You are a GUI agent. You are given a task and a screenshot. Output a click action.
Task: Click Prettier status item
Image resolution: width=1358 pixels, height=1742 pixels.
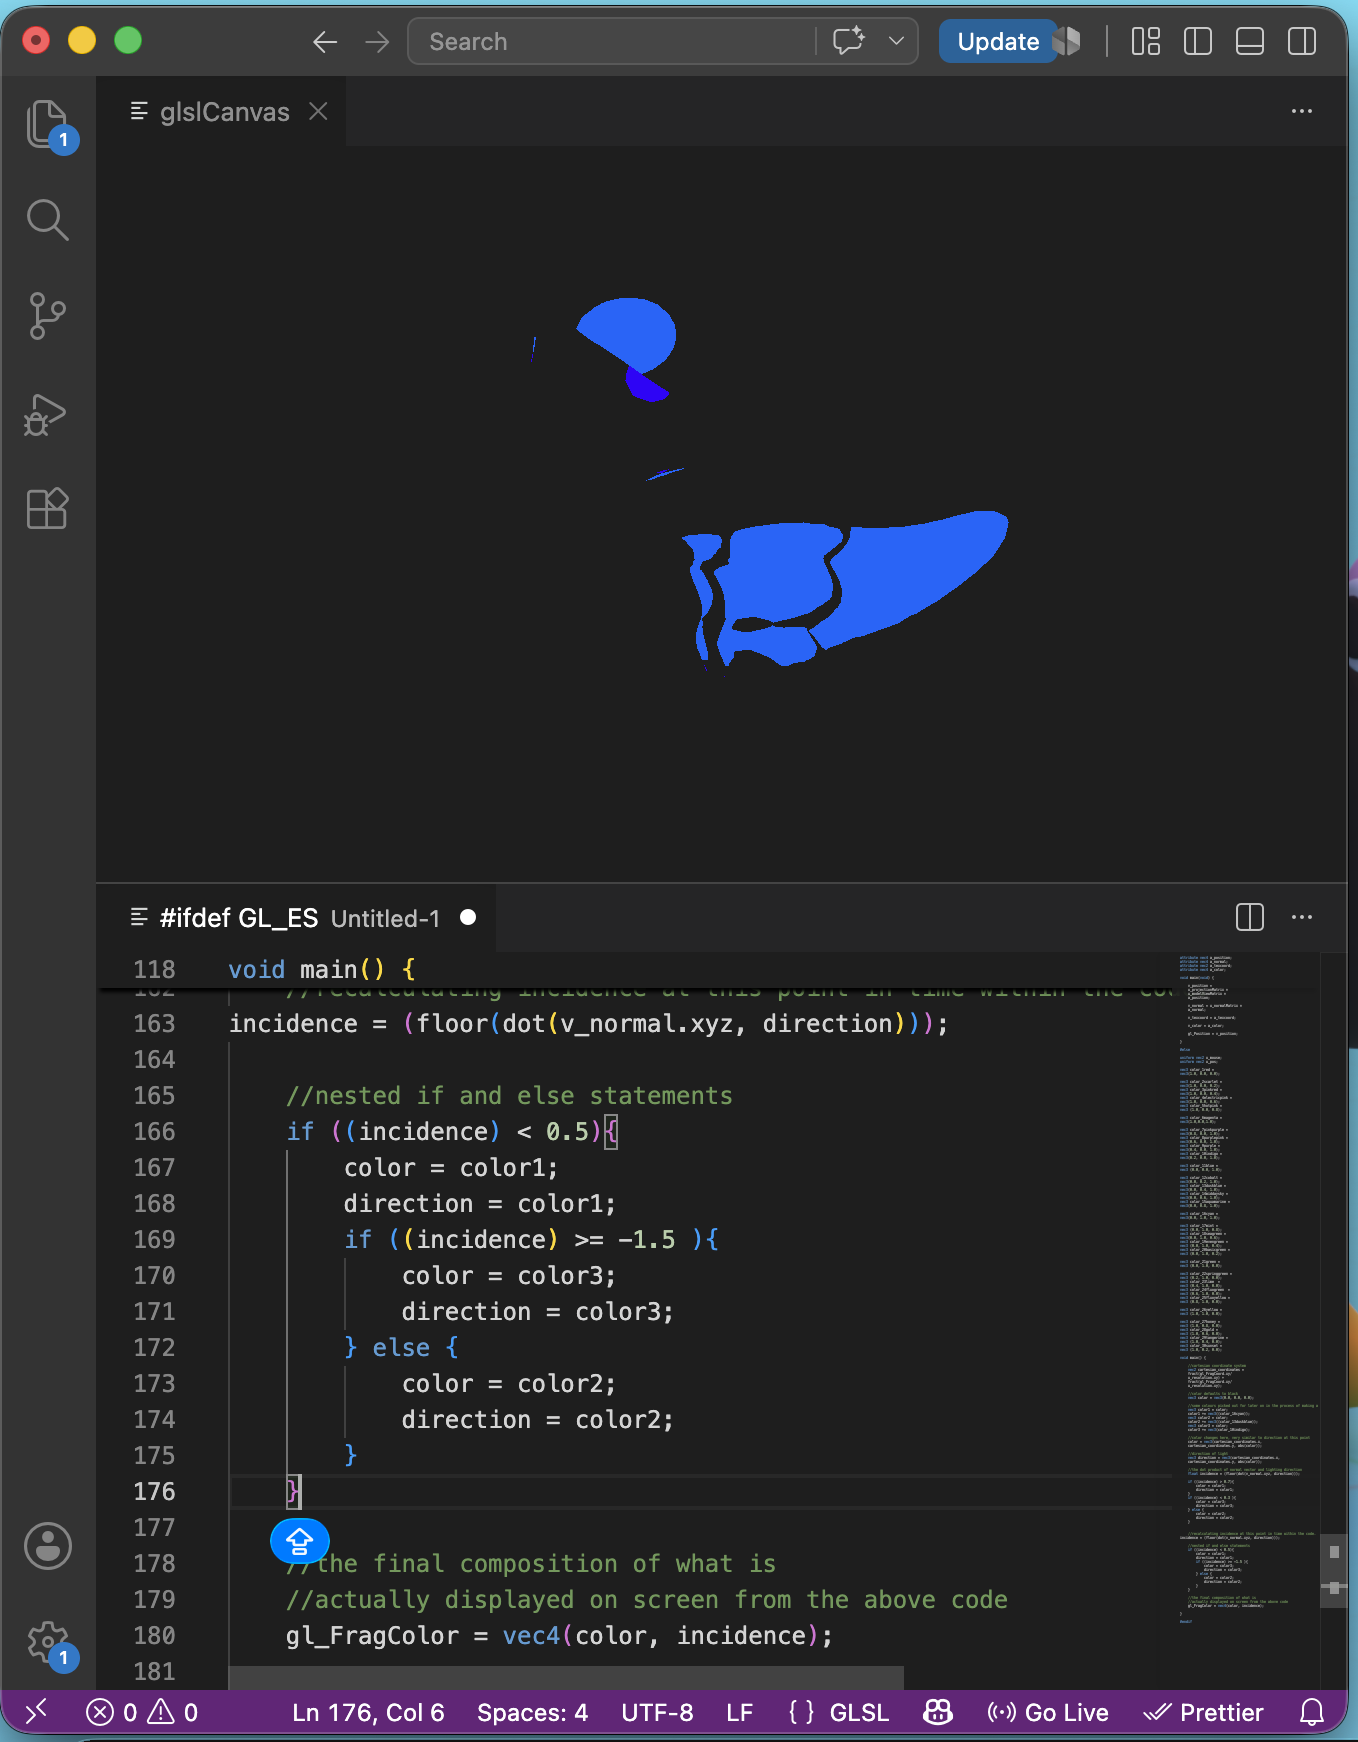(1204, 1713)
